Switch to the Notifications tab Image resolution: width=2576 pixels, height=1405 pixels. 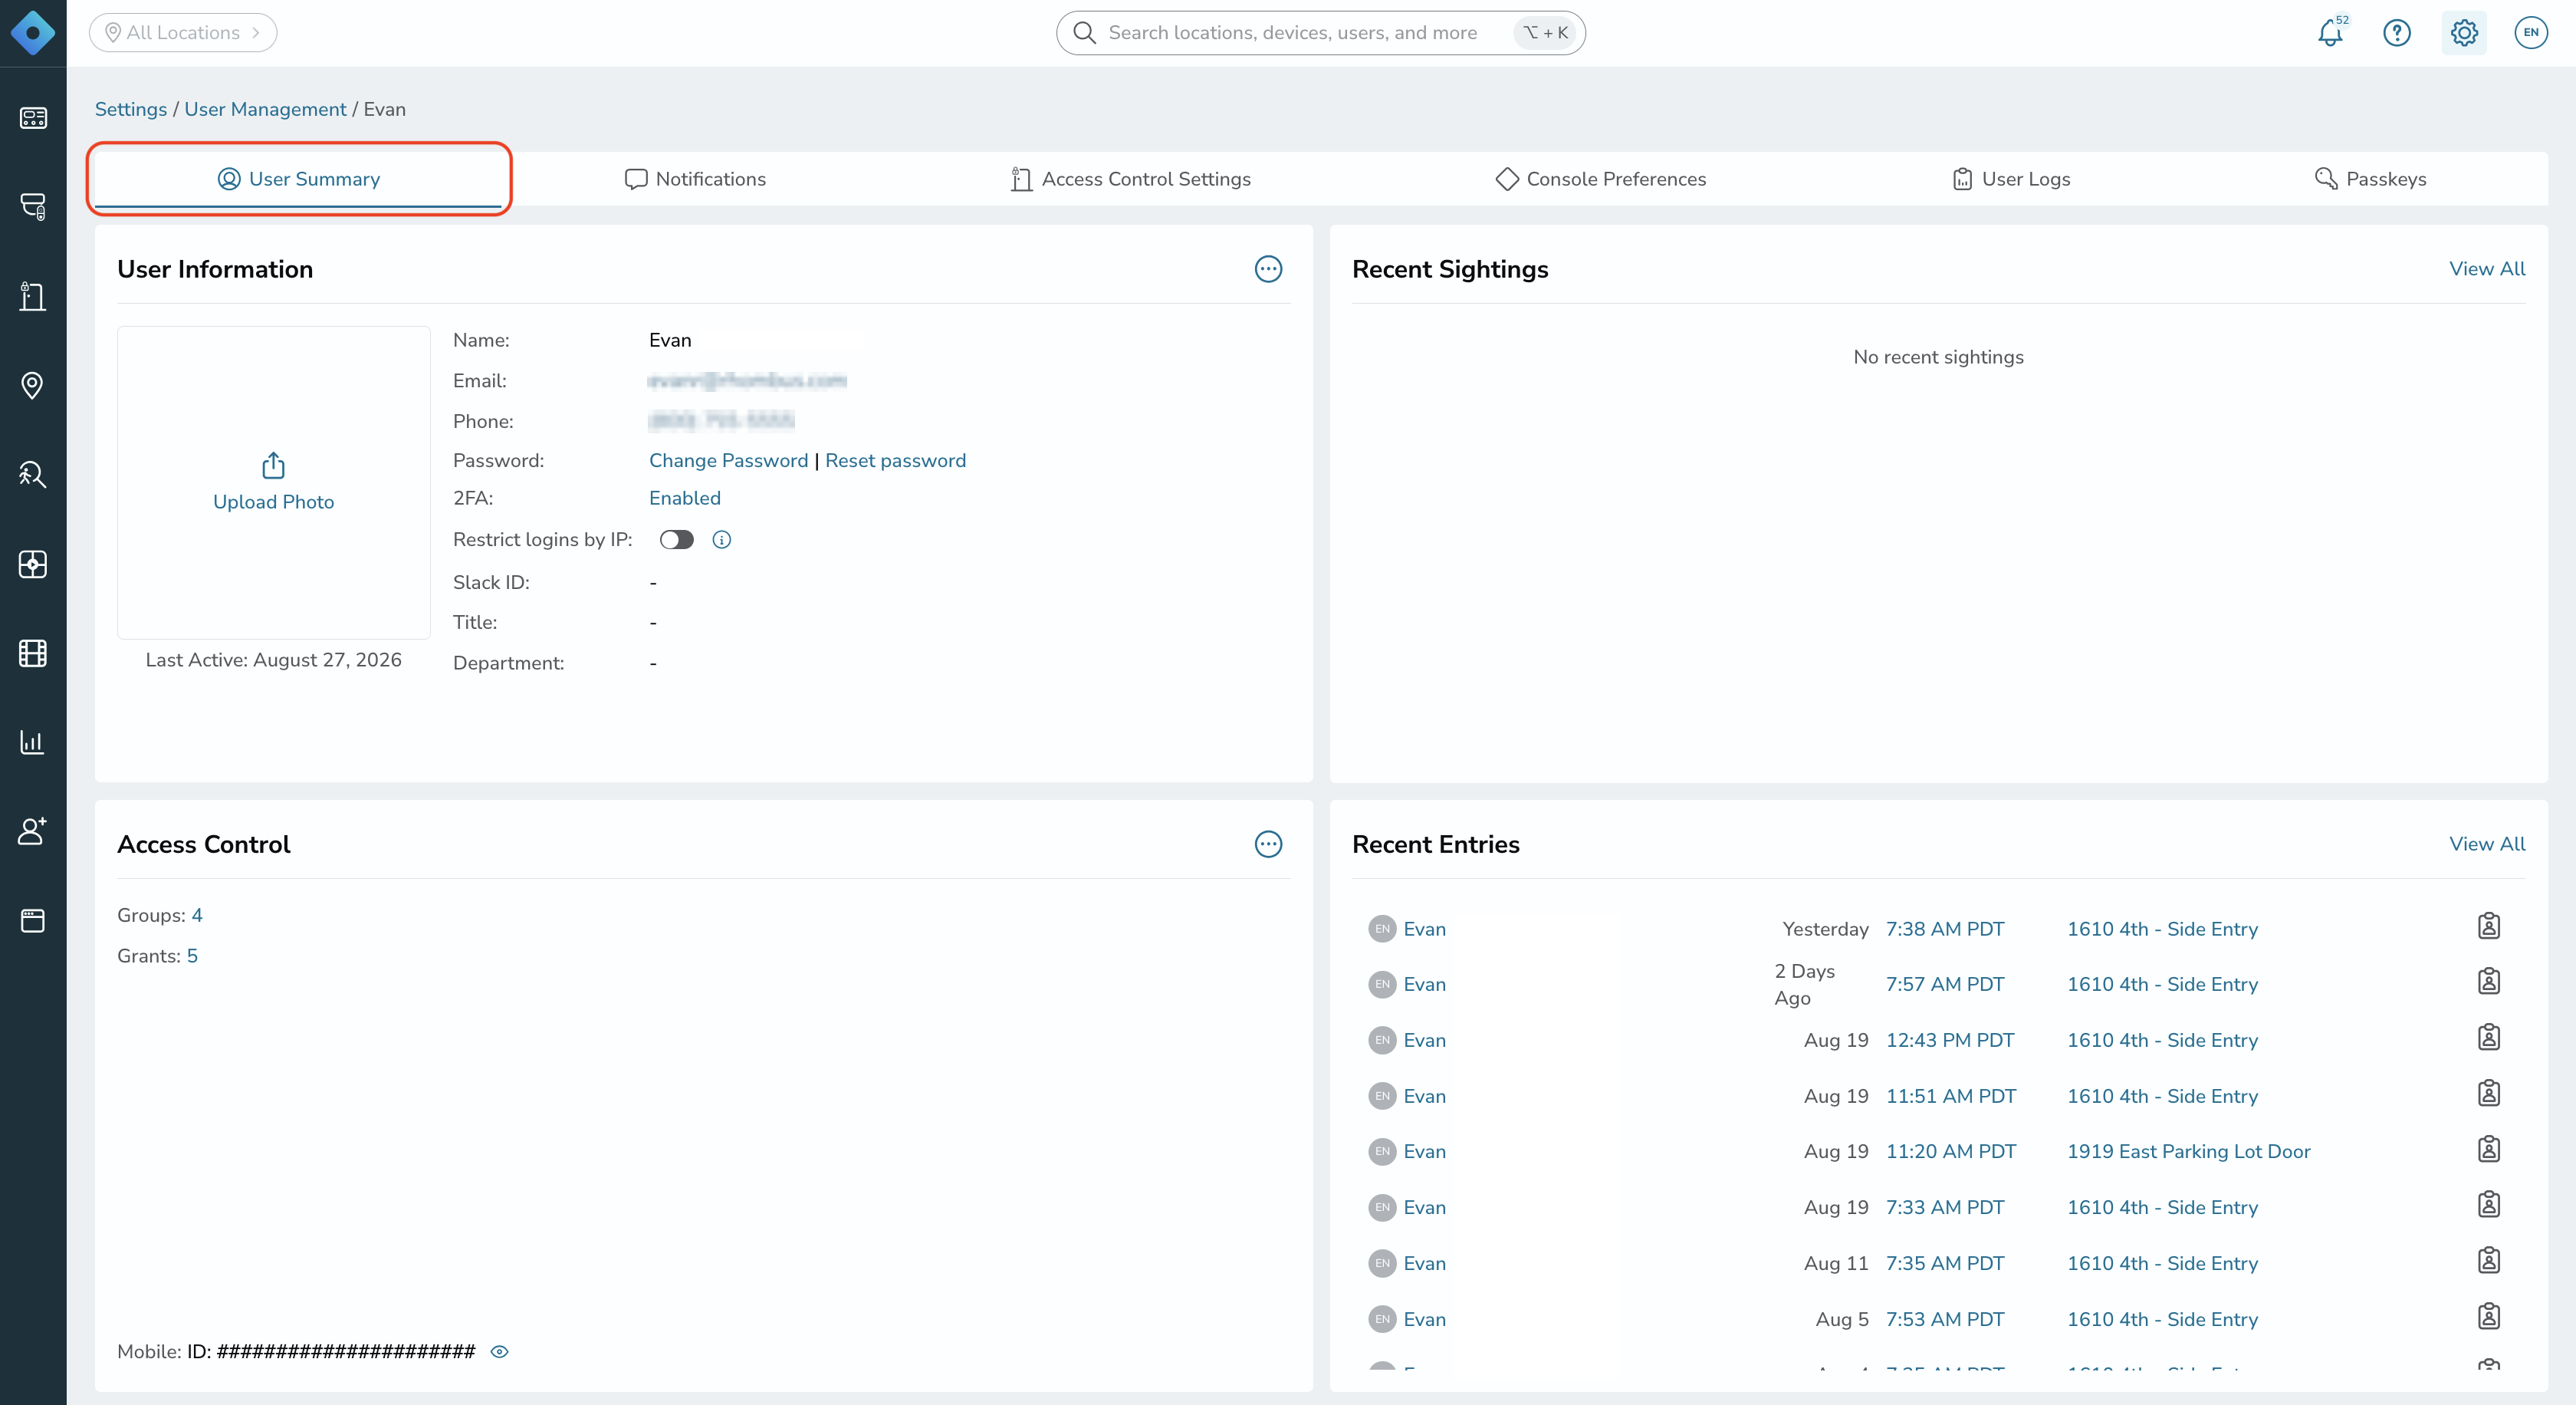[695, 179]
